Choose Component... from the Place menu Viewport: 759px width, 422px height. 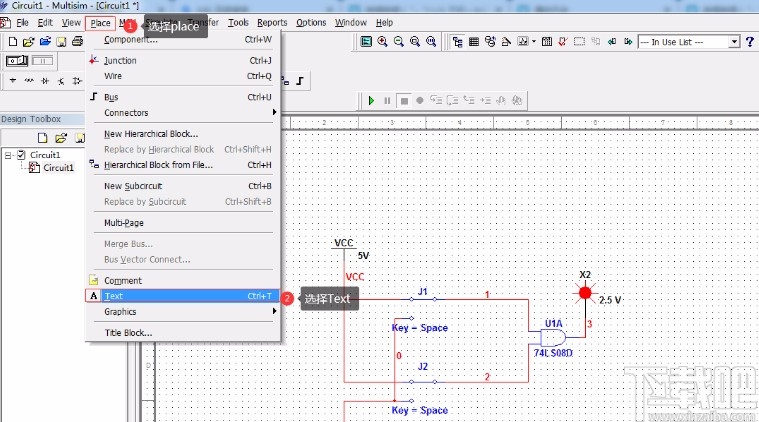tap(184, 40)
